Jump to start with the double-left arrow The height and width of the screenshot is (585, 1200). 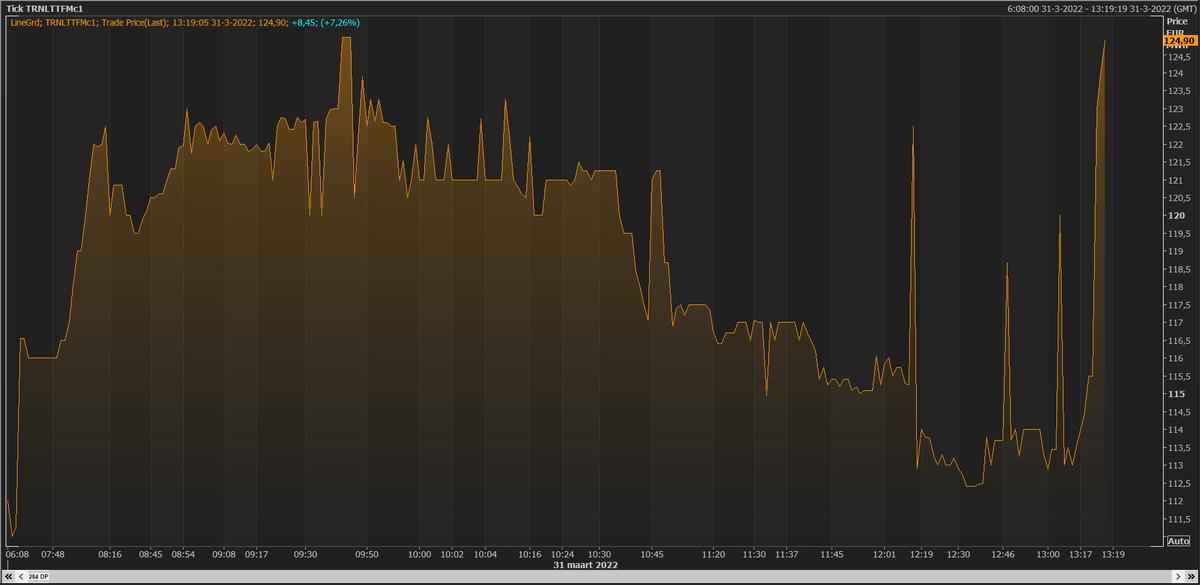[9, 577]
